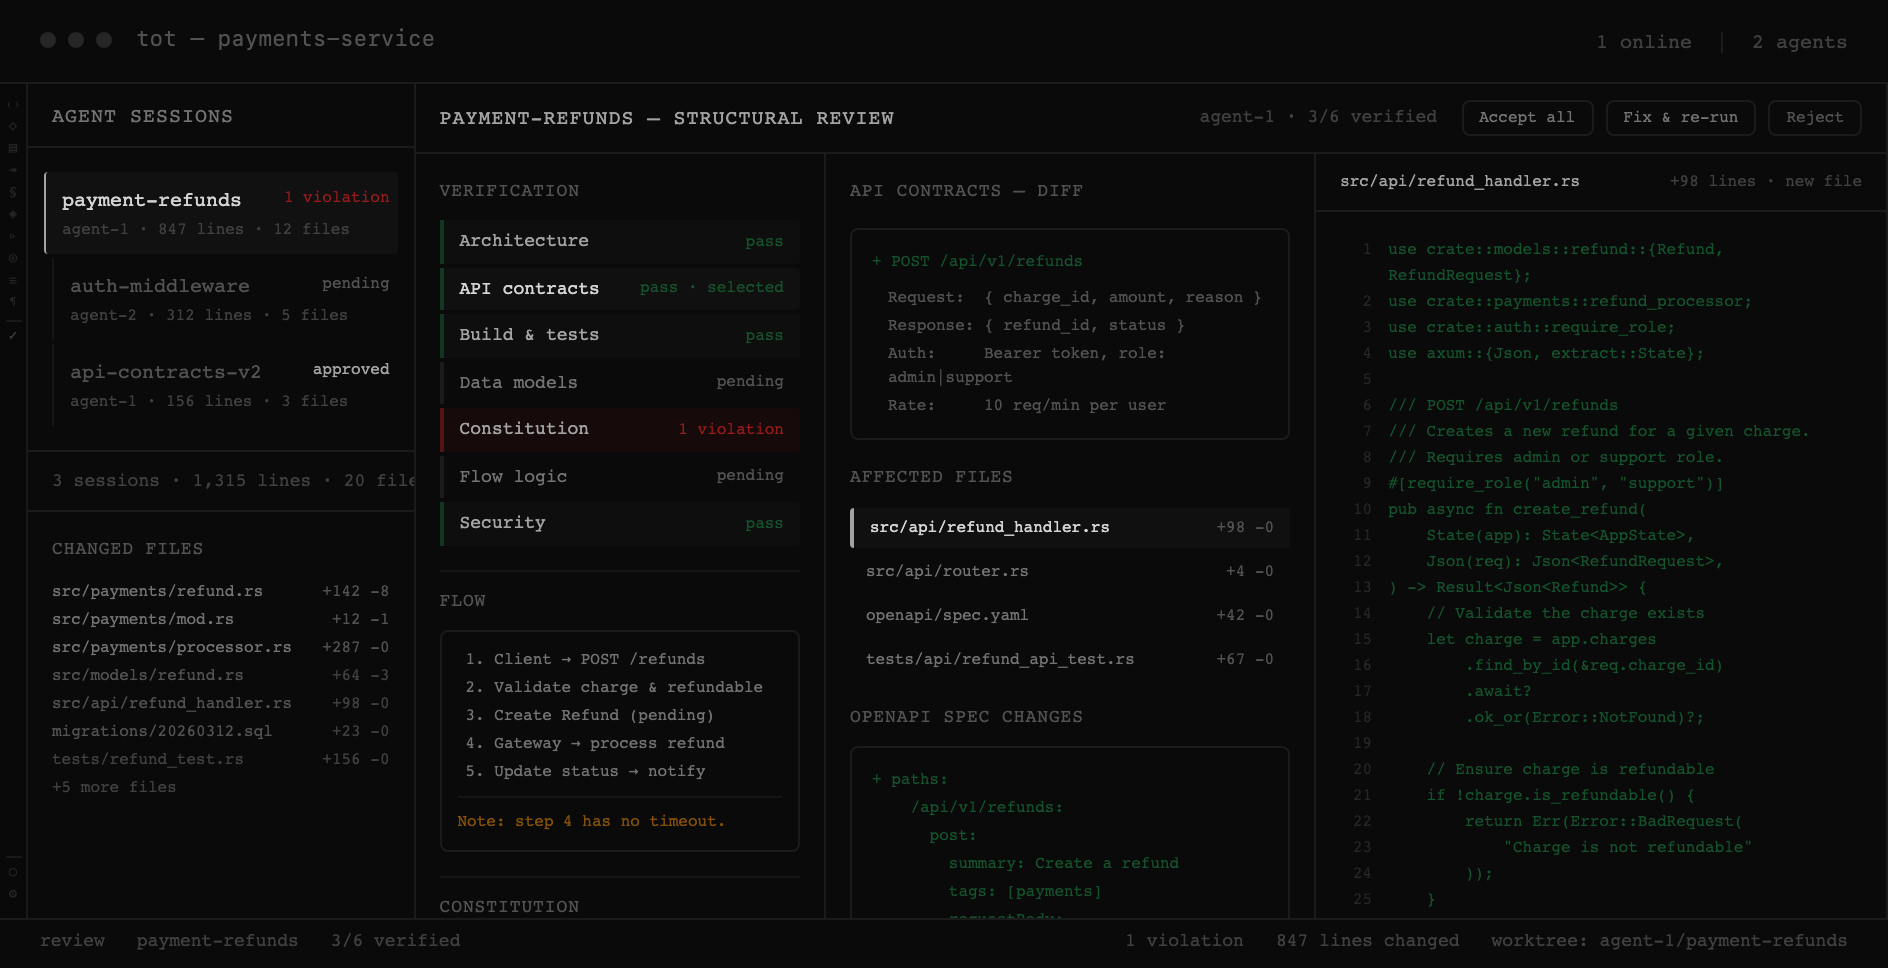This screenshot has height=968, width=1888.
Task: Reject the payment-refunds review
Action: [1814, 117]
